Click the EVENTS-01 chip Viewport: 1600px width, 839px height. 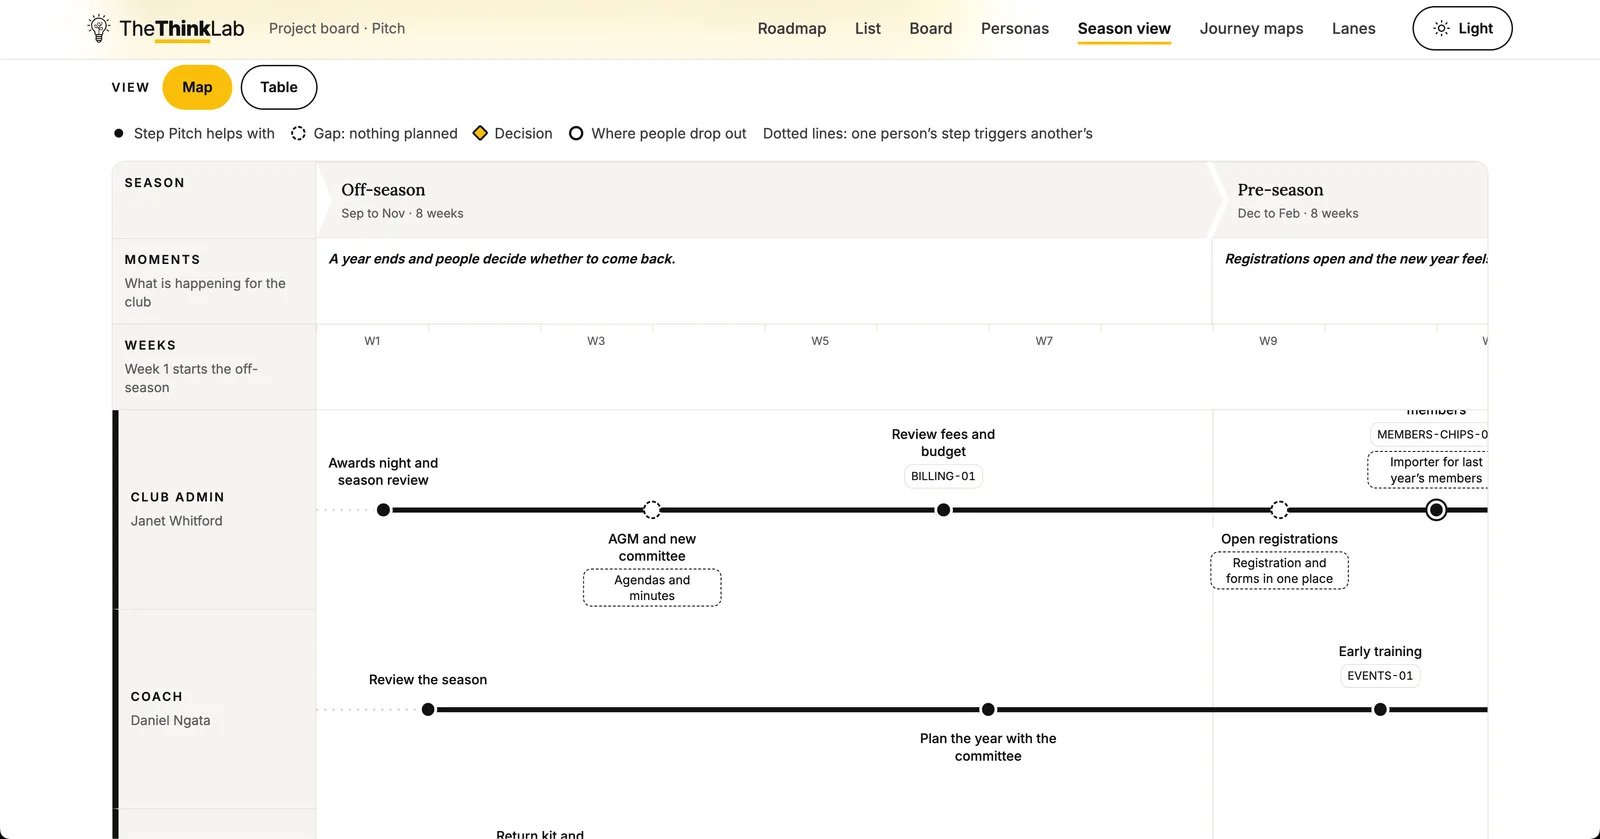tap(1380, 676)
